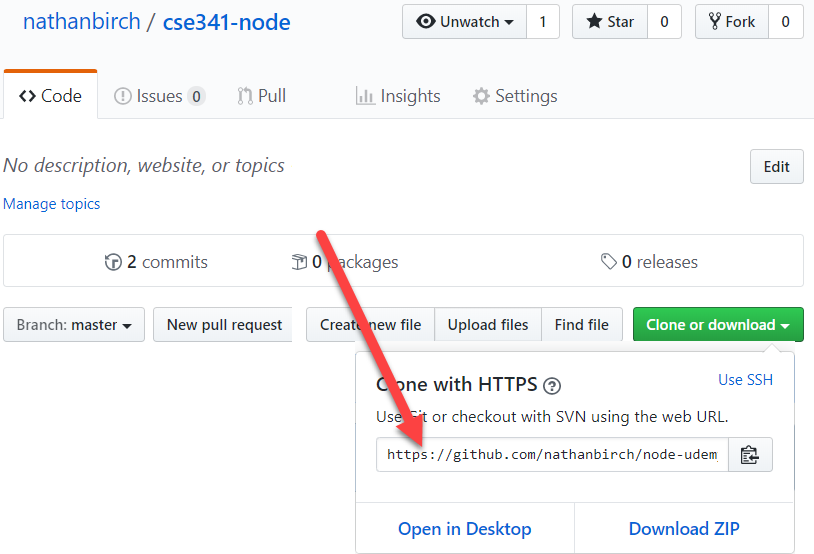This screenshot has height=554, width=814.
Task: Switch to the Code tab
Action: [x=50, y=96]
